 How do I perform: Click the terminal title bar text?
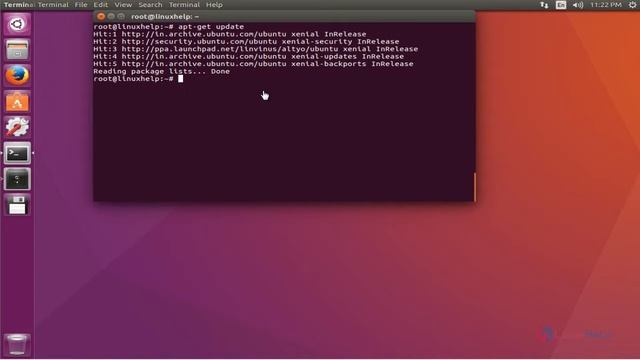165,17
